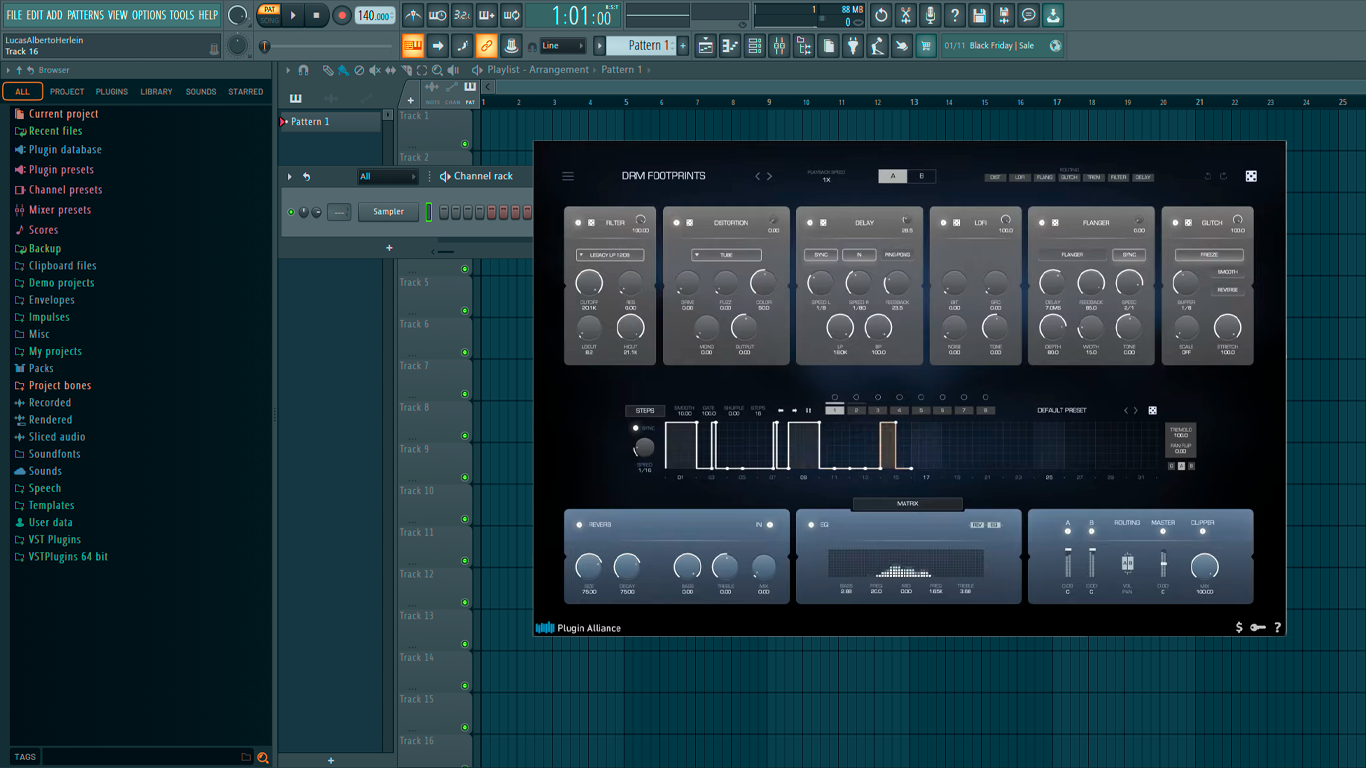Expand the Pattern 1 selector arrow
The height and width of the screenshot is (768, 1366).
(600, 45)
